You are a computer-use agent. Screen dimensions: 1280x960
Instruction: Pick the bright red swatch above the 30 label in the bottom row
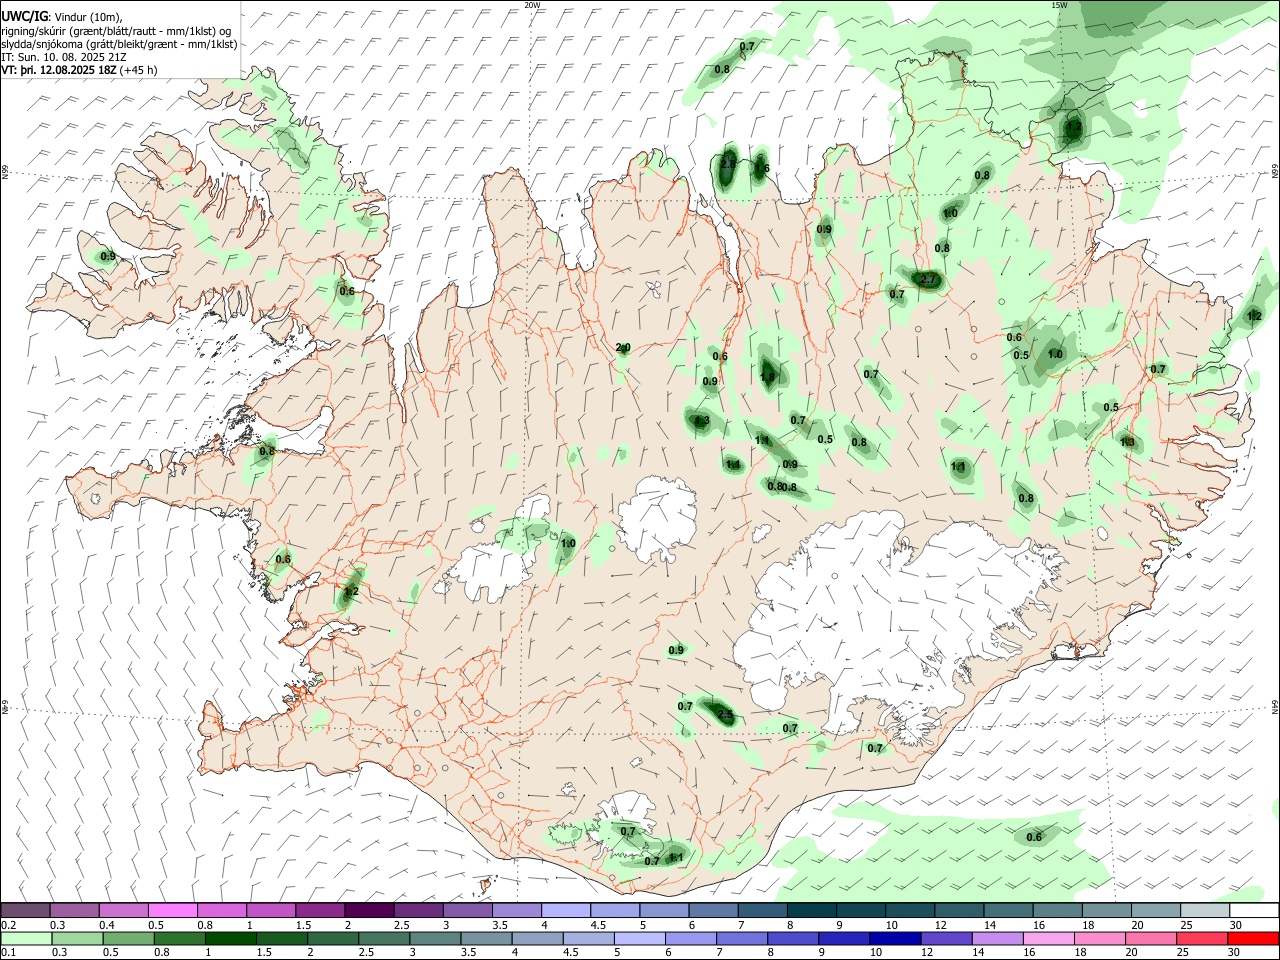point(1253,939)
